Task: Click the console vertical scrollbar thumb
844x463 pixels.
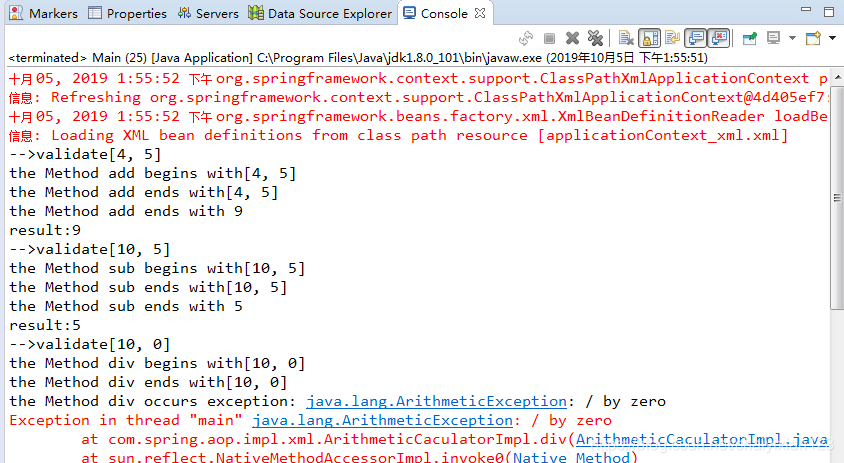Action: coord(836,197)
